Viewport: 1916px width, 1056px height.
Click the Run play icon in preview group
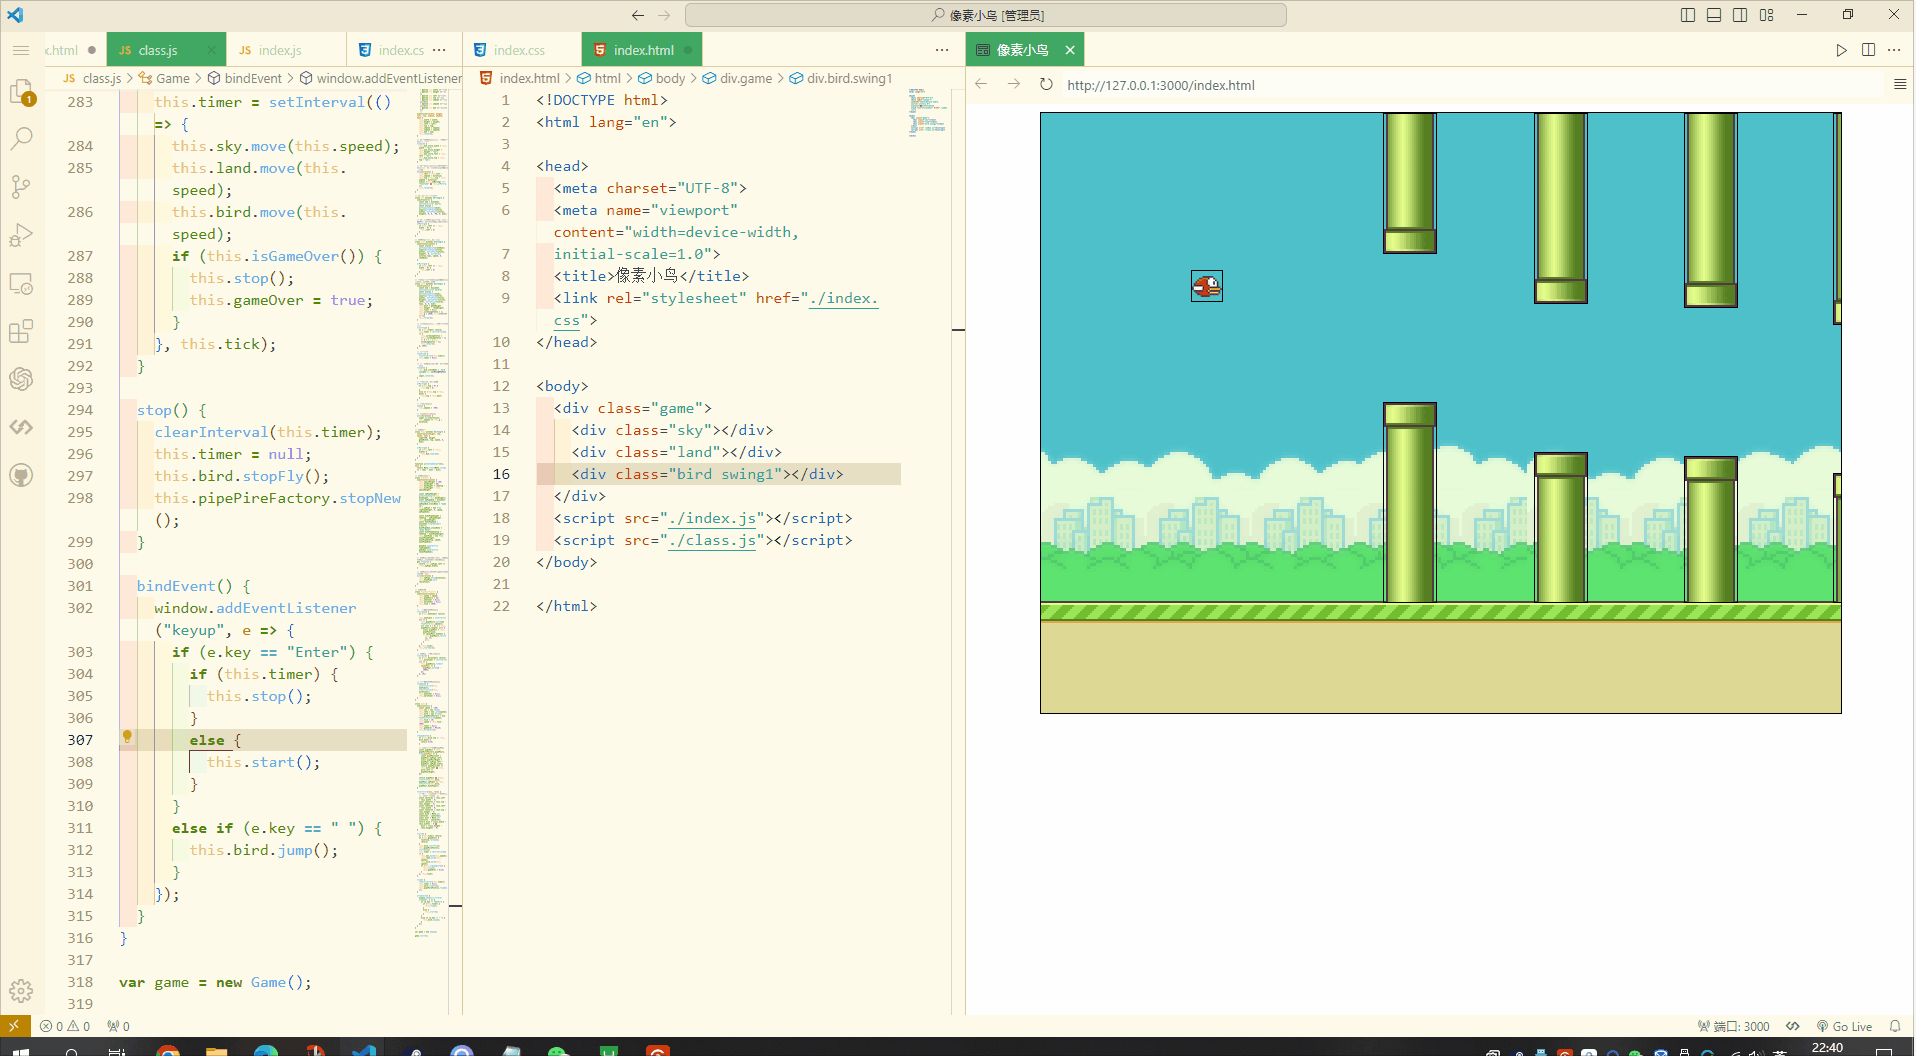click(1841, 50)
